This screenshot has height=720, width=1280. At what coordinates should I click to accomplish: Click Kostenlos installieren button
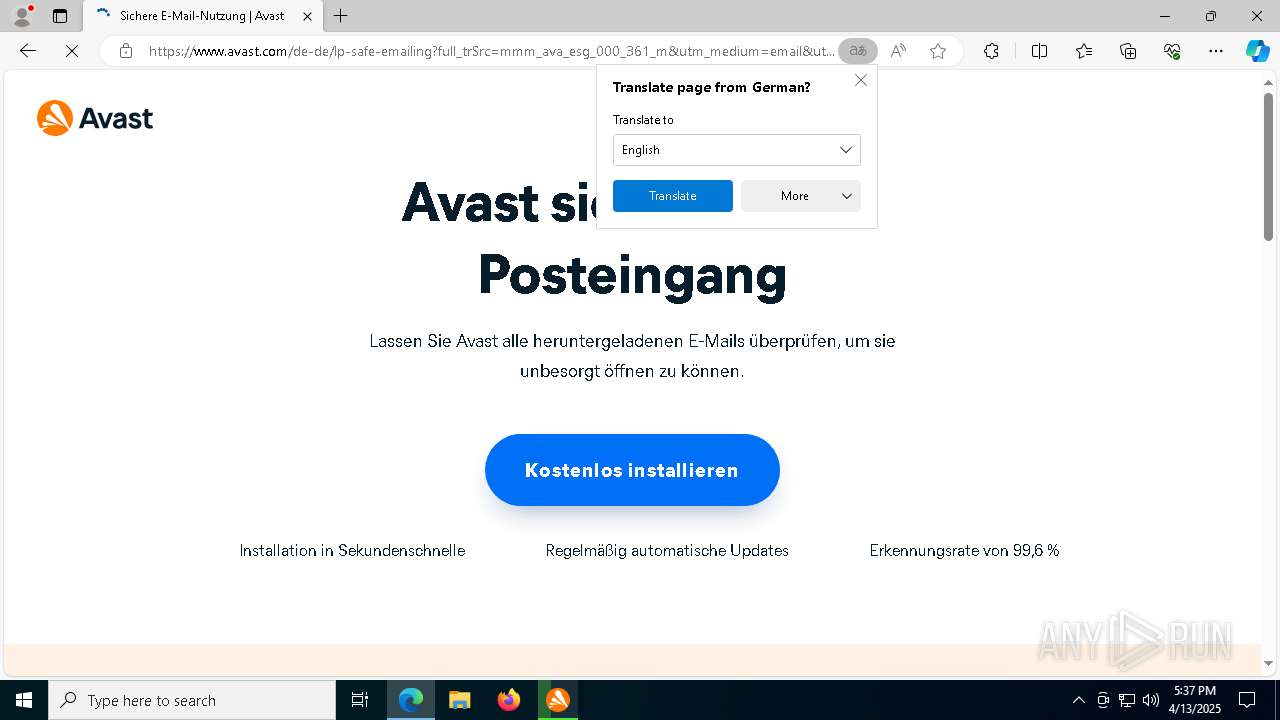[632, 470]
